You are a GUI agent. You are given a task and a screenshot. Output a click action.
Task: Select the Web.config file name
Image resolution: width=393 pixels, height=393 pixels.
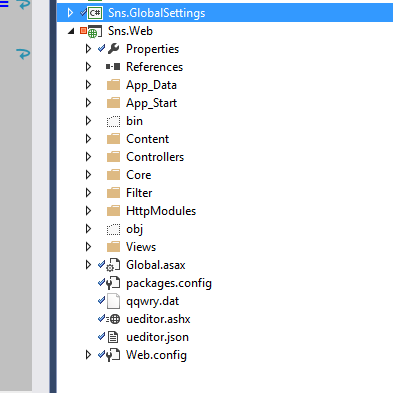[x=156, y=355]
